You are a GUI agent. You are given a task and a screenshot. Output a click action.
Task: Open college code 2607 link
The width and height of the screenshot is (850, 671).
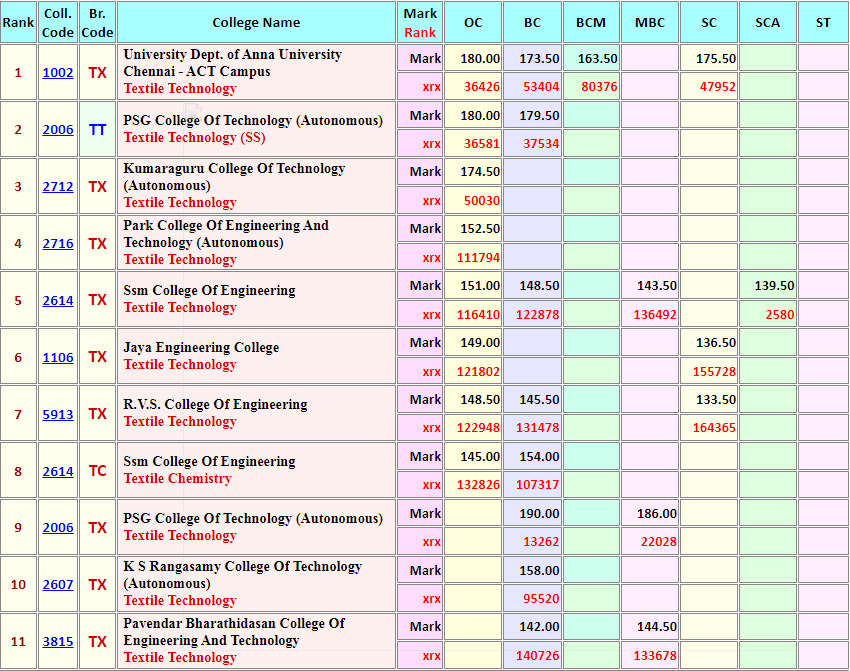58,584
